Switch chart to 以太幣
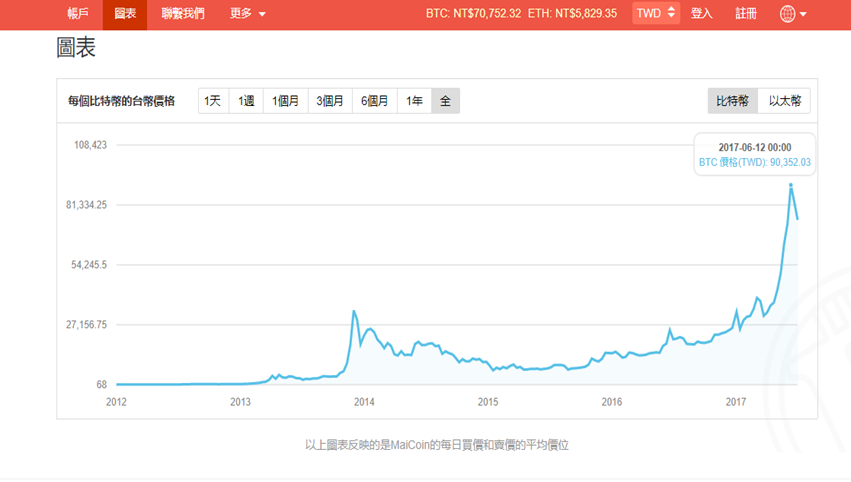The height and width of the screenshot is (482, 851). click(x=784, y=101)
